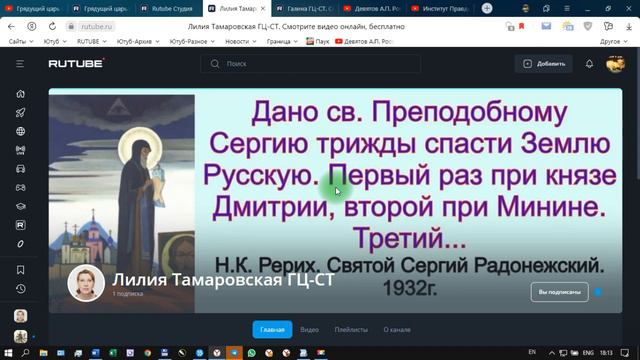Click the ENG language indicator in tray
This screenshot has height=360, width=640.
[588, 353]
